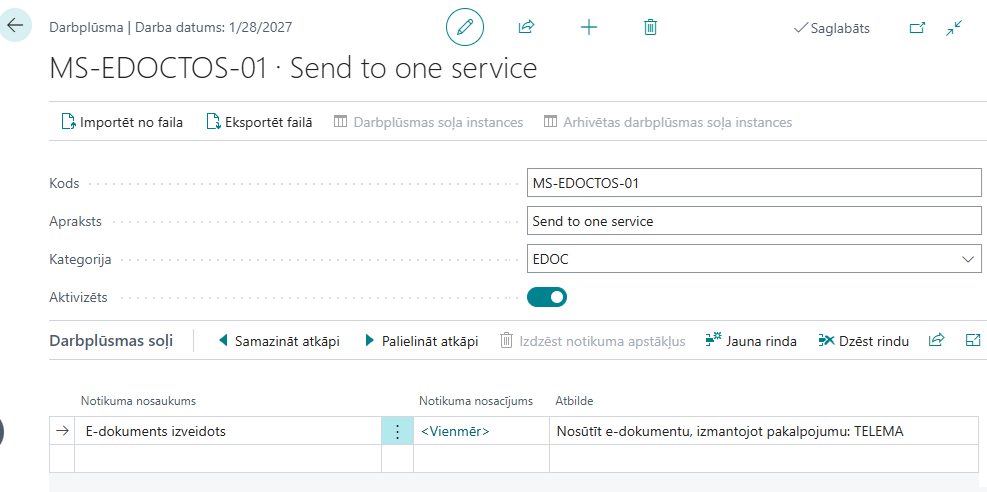This screenshot has height=492, width=987.
Task: Add a row with Jauna rinda
Action: (x=751, y=341)
